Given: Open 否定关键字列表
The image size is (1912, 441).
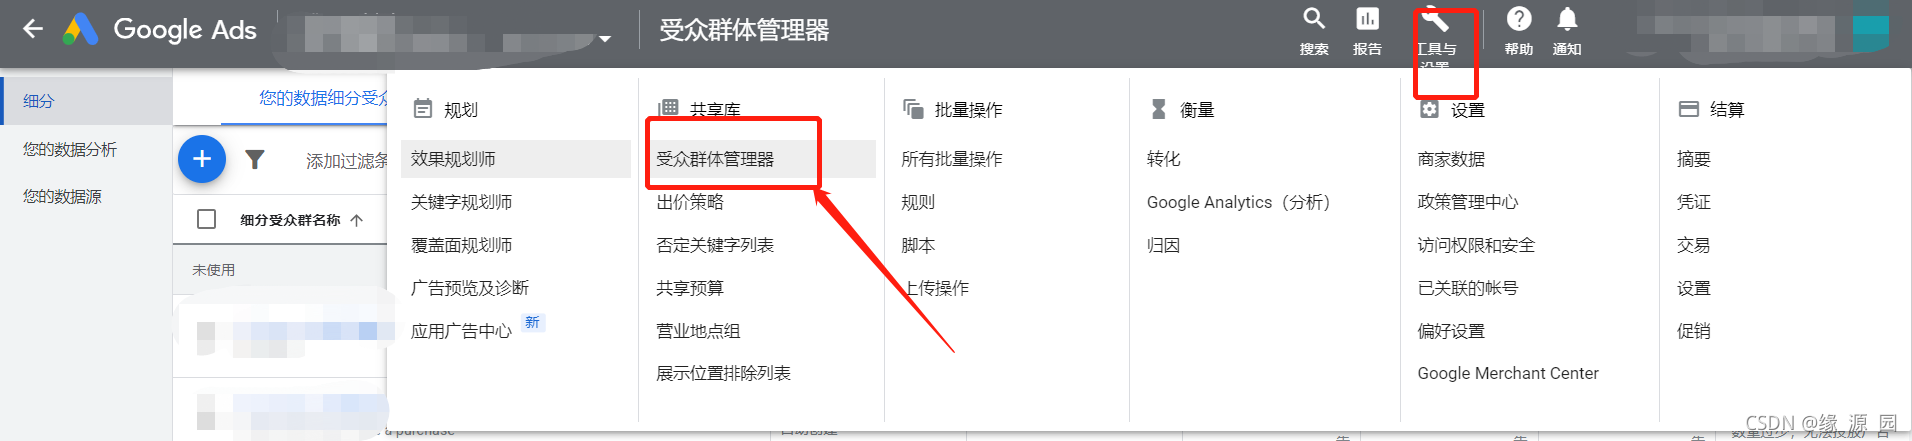Looking at the screenshot, I should pyautogui.click(x=715, y=245).
